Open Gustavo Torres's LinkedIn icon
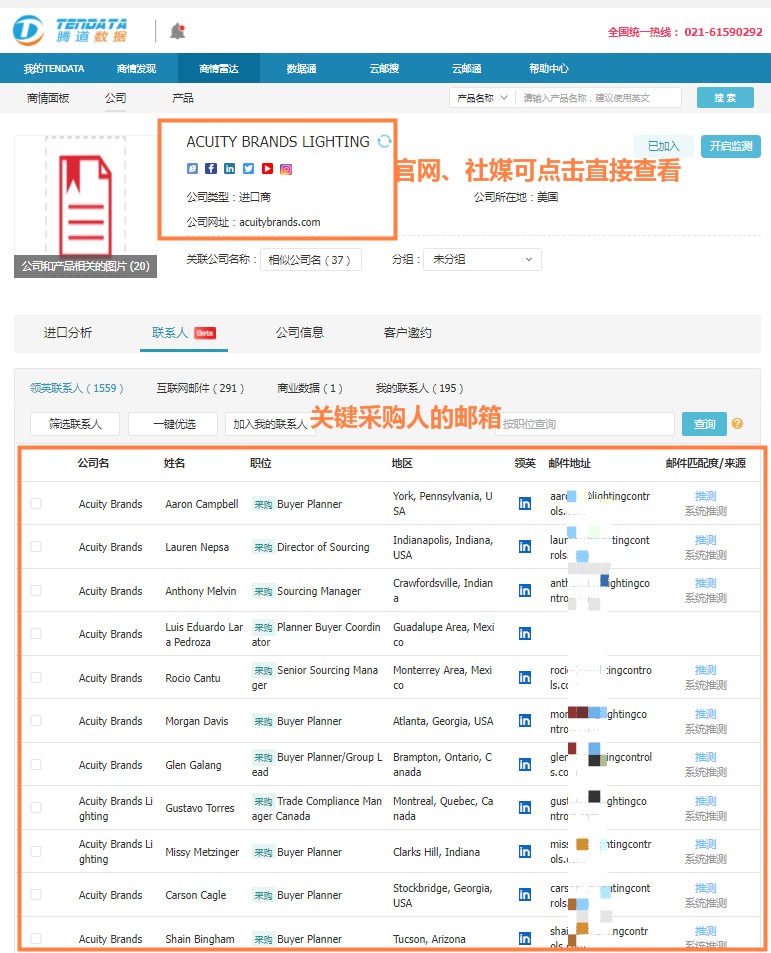771x953 pixels. click(x=525, y=807)
